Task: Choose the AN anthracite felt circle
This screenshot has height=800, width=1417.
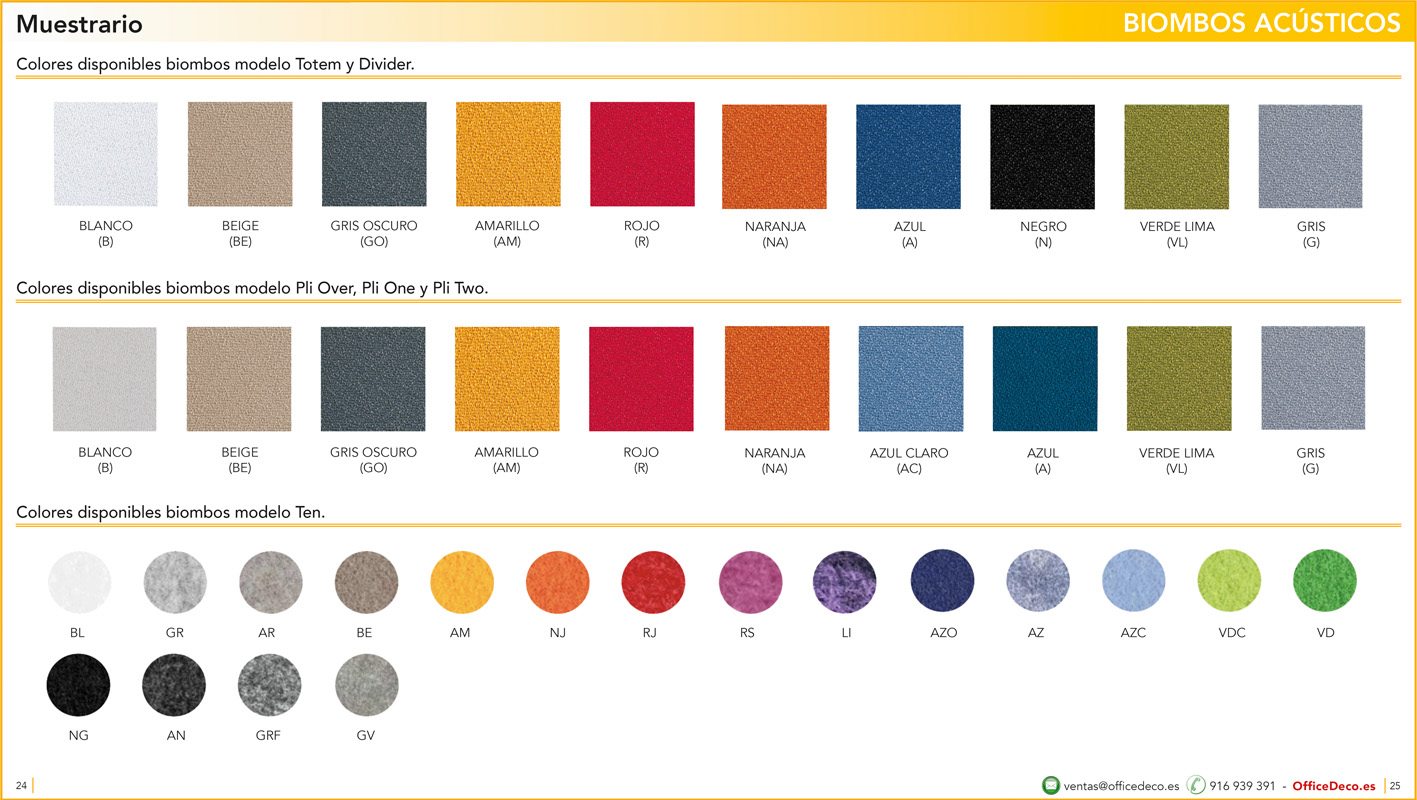Action: (x=174, y=684)
